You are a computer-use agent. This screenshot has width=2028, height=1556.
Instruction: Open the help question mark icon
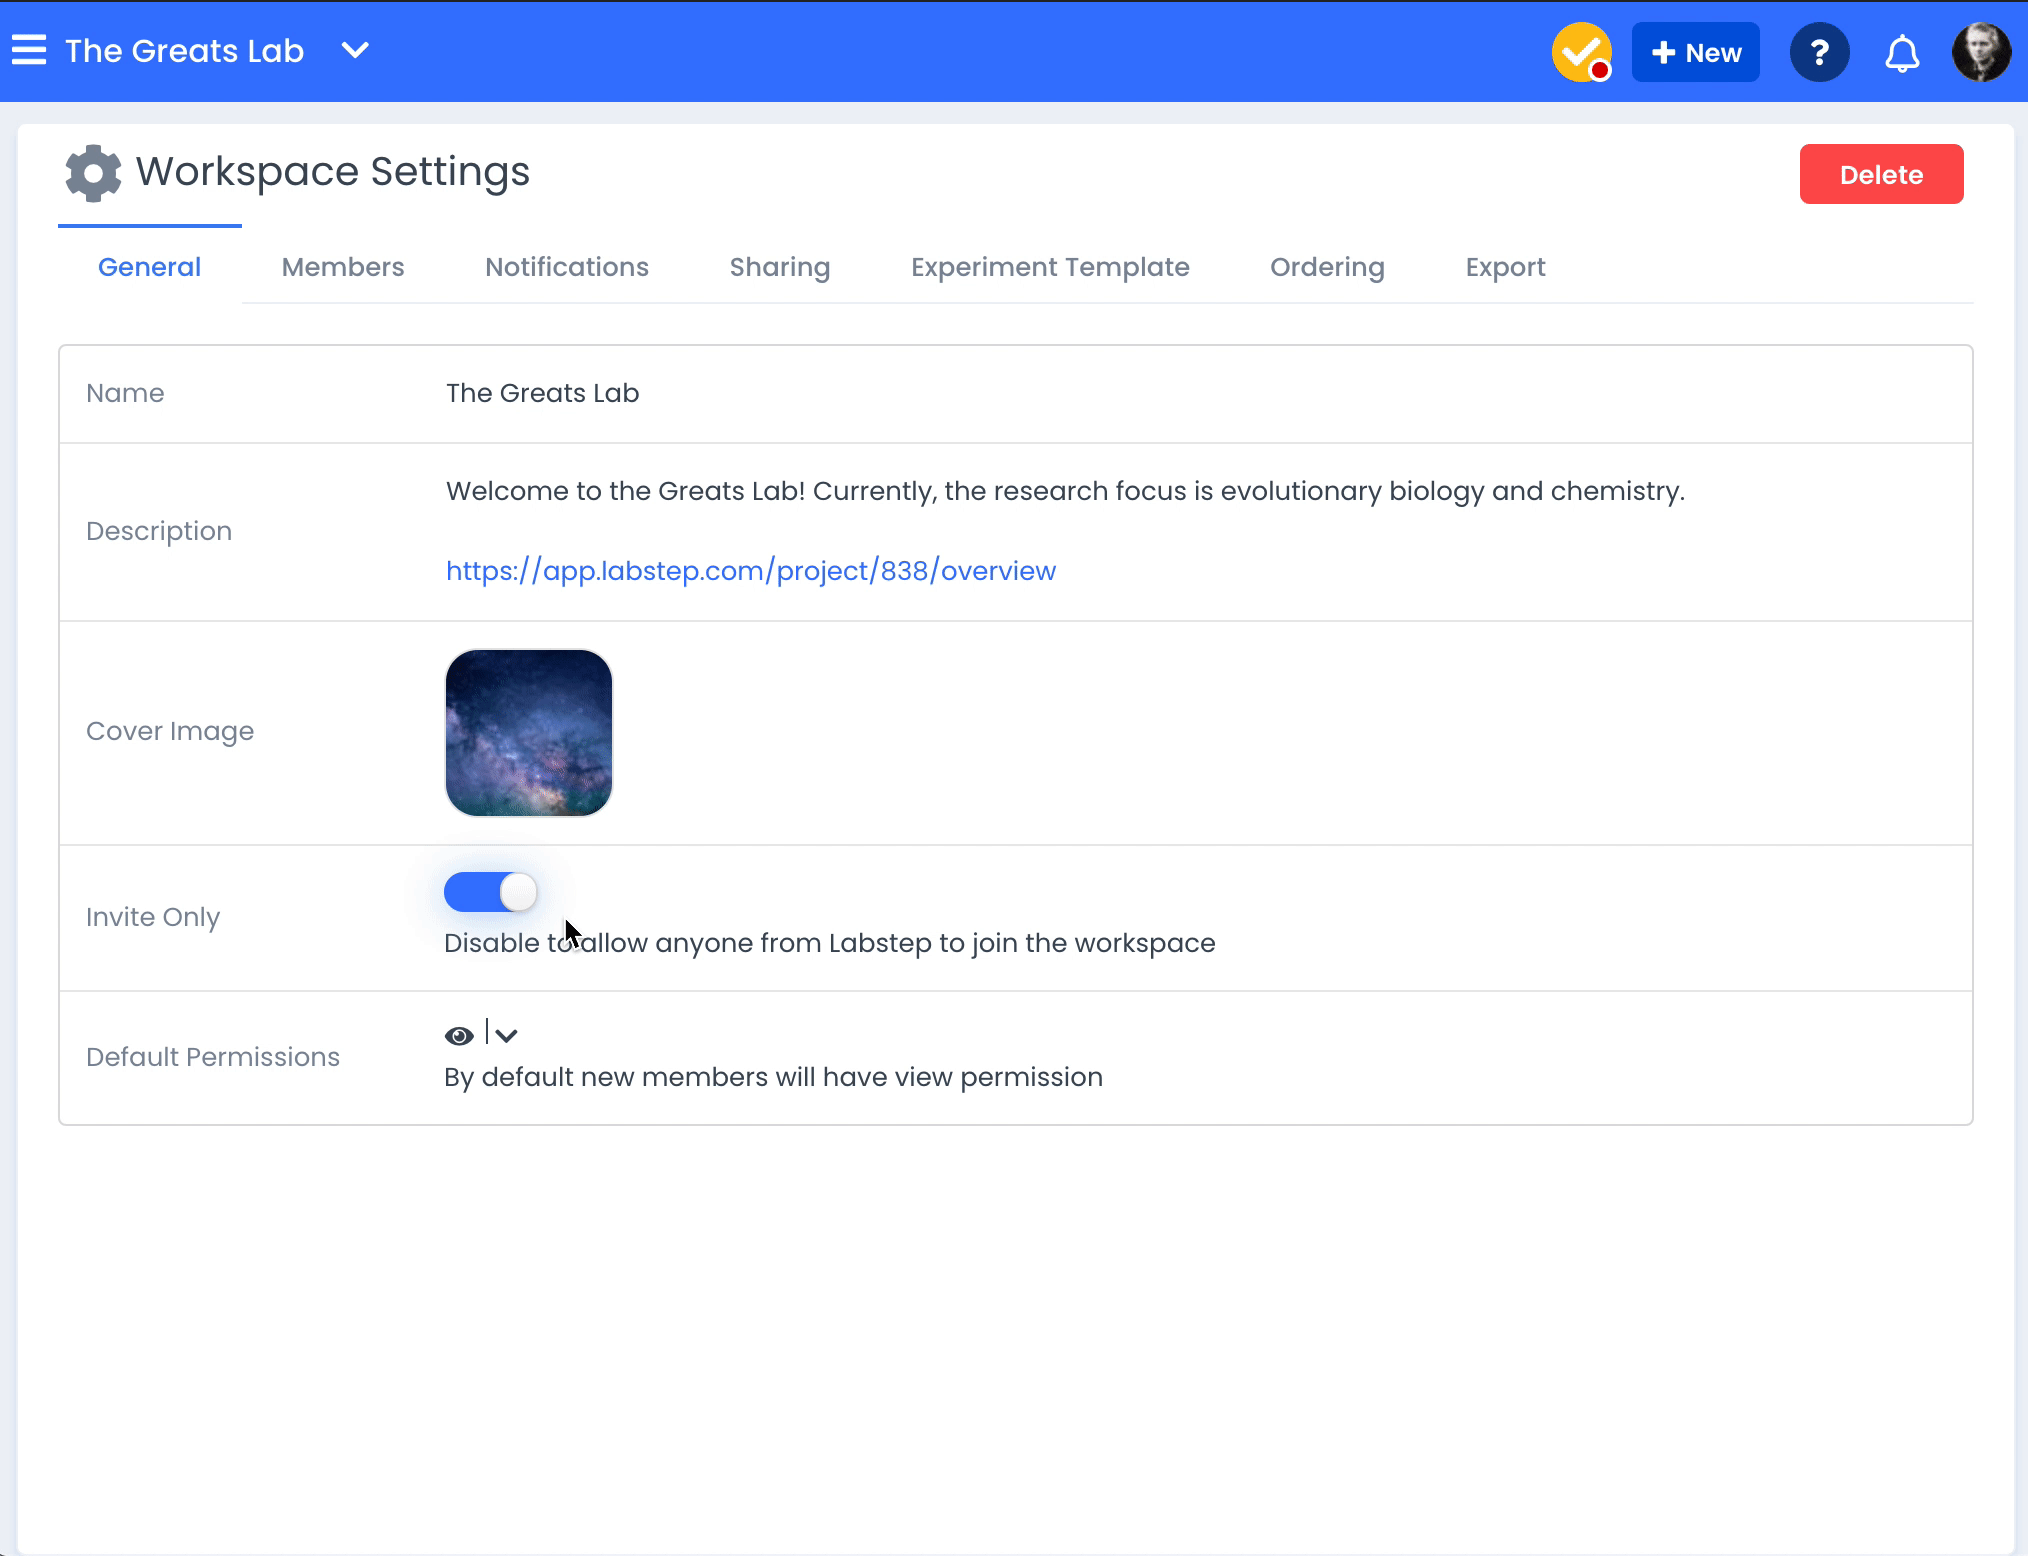coord(1819,52)
